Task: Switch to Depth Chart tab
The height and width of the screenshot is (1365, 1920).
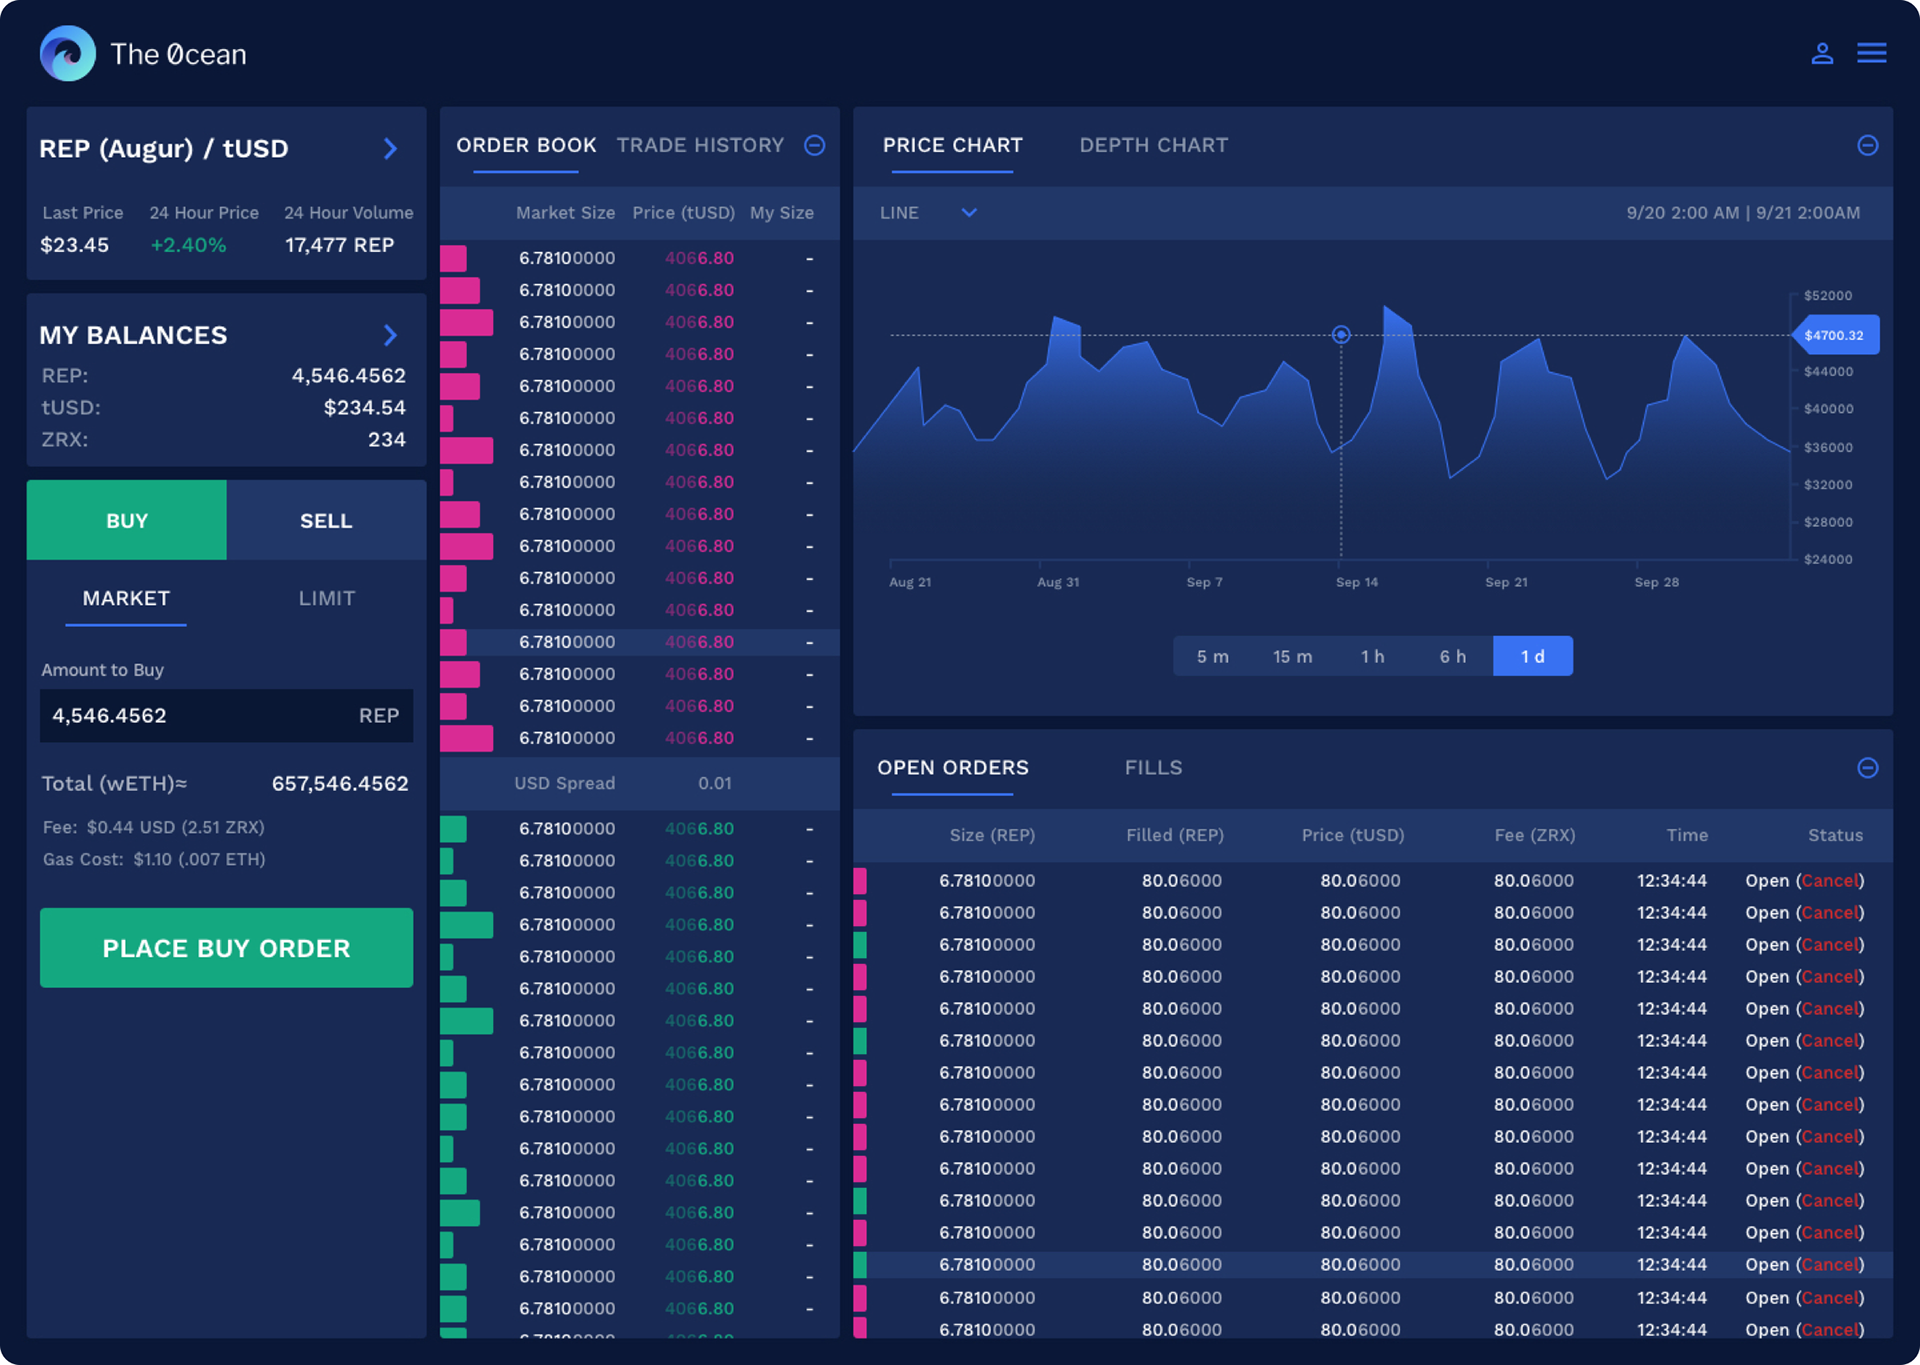Action: [1153, 145]
